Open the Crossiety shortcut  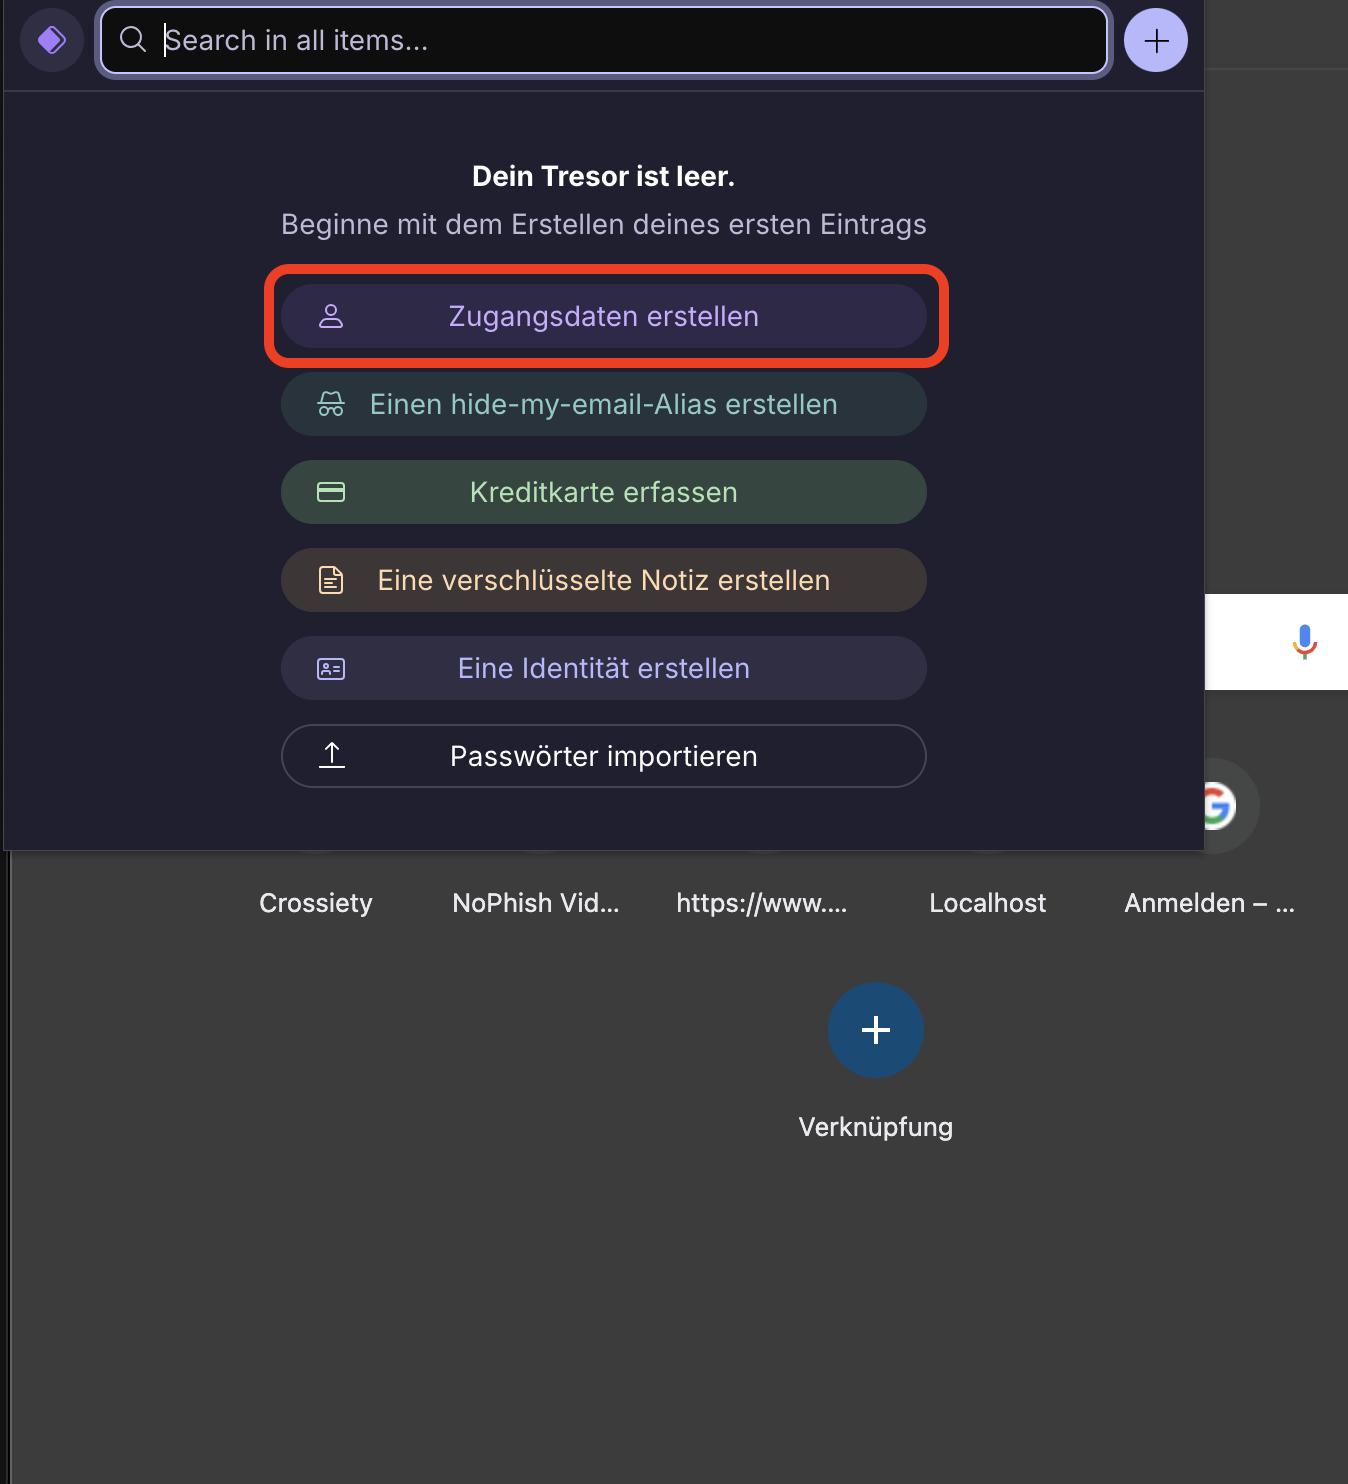point(316,903)
